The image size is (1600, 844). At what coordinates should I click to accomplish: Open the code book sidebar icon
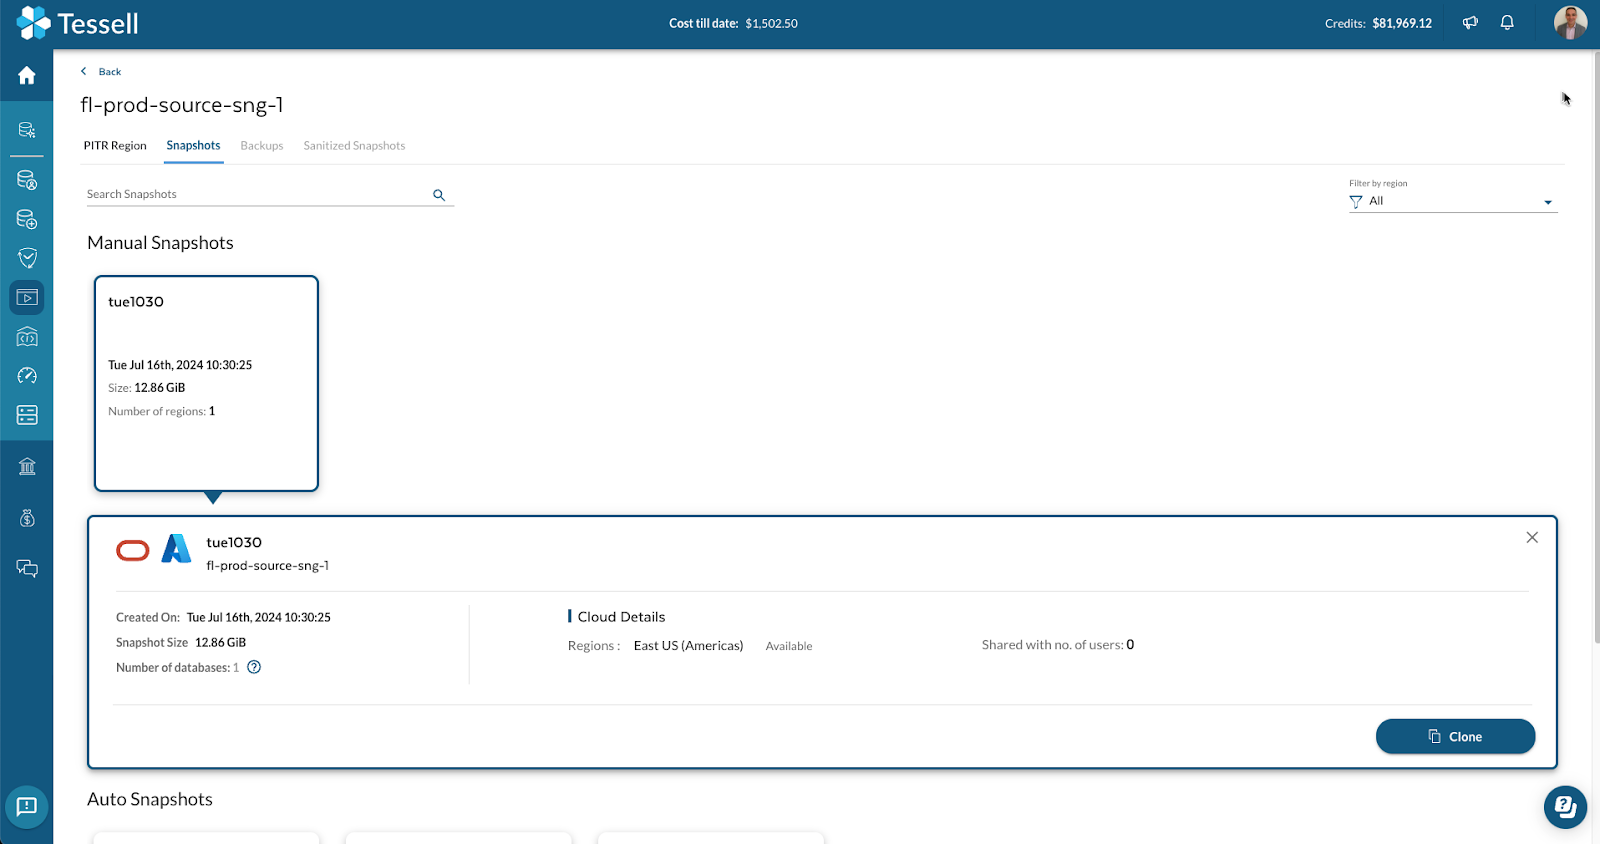click(27, 337)
